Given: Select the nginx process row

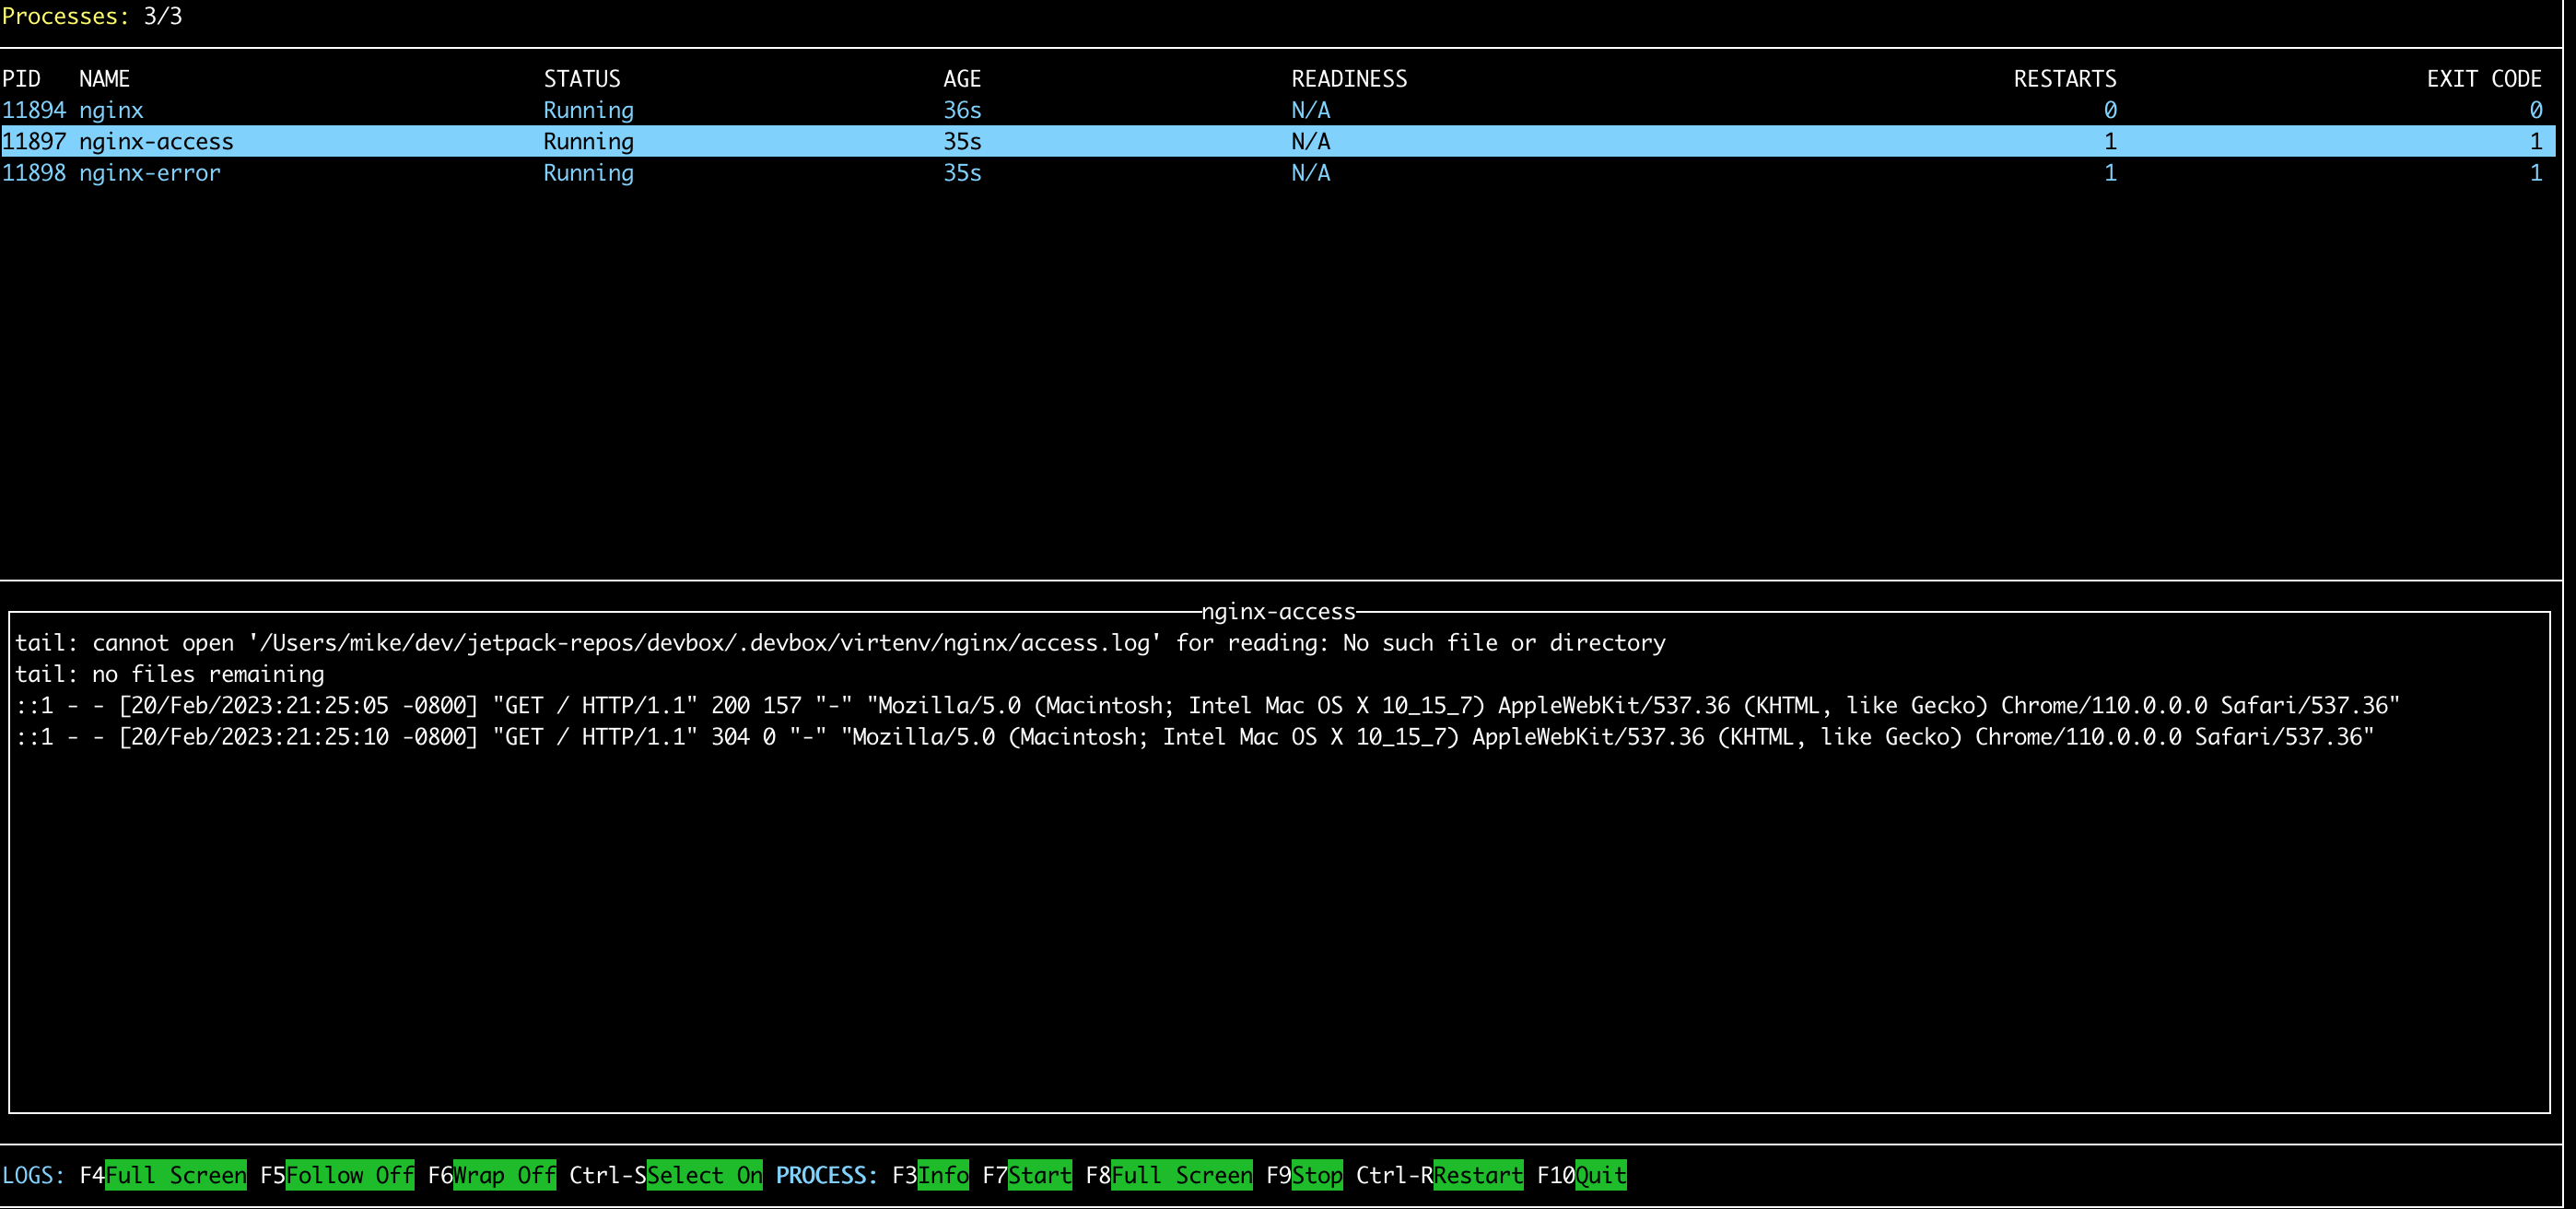Looking at the screenshot, I should [x=111, y=110].
